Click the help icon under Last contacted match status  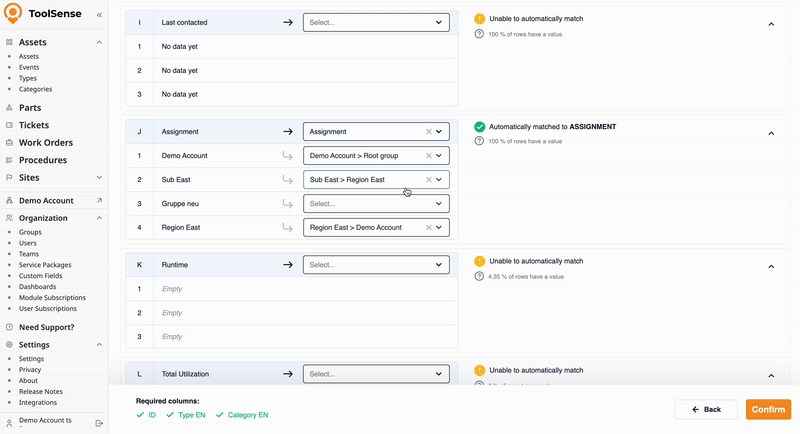click(480, 35)
